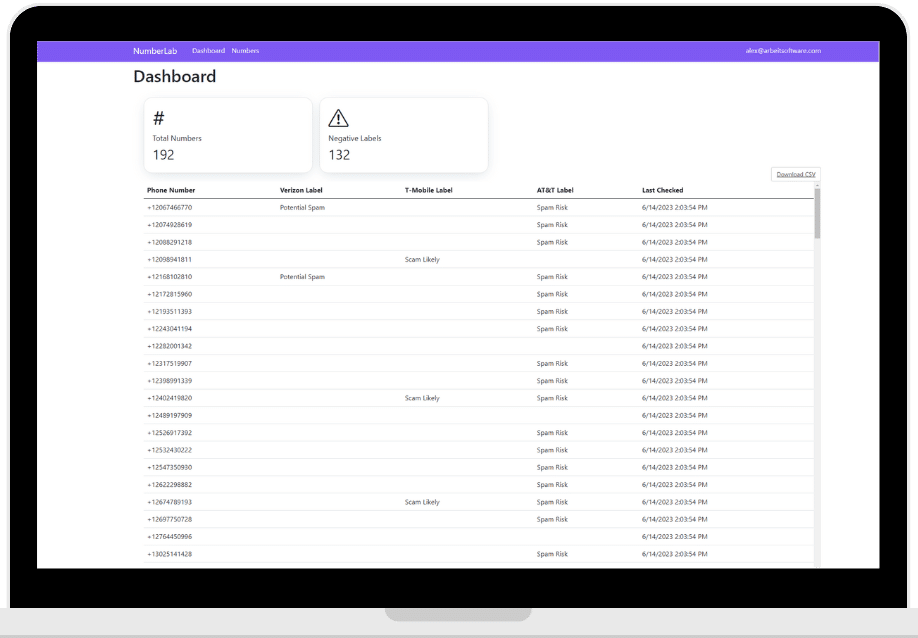This screenshot has height=638, width=918.
Task: Click the Phone Number column header
Action: click(171, 190)
